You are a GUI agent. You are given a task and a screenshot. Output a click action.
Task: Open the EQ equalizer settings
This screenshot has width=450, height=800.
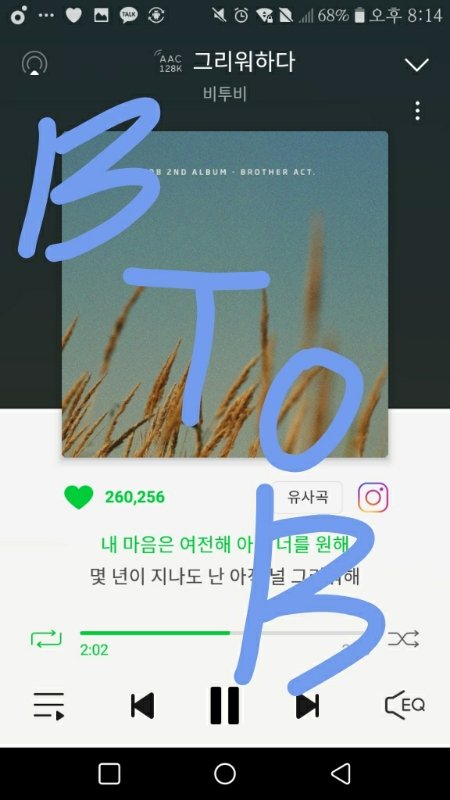pyautogui.click(x=405, y=706)
